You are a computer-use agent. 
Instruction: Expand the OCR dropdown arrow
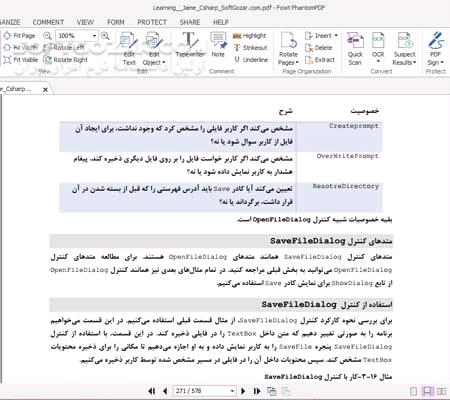click(x=378, y=62)
